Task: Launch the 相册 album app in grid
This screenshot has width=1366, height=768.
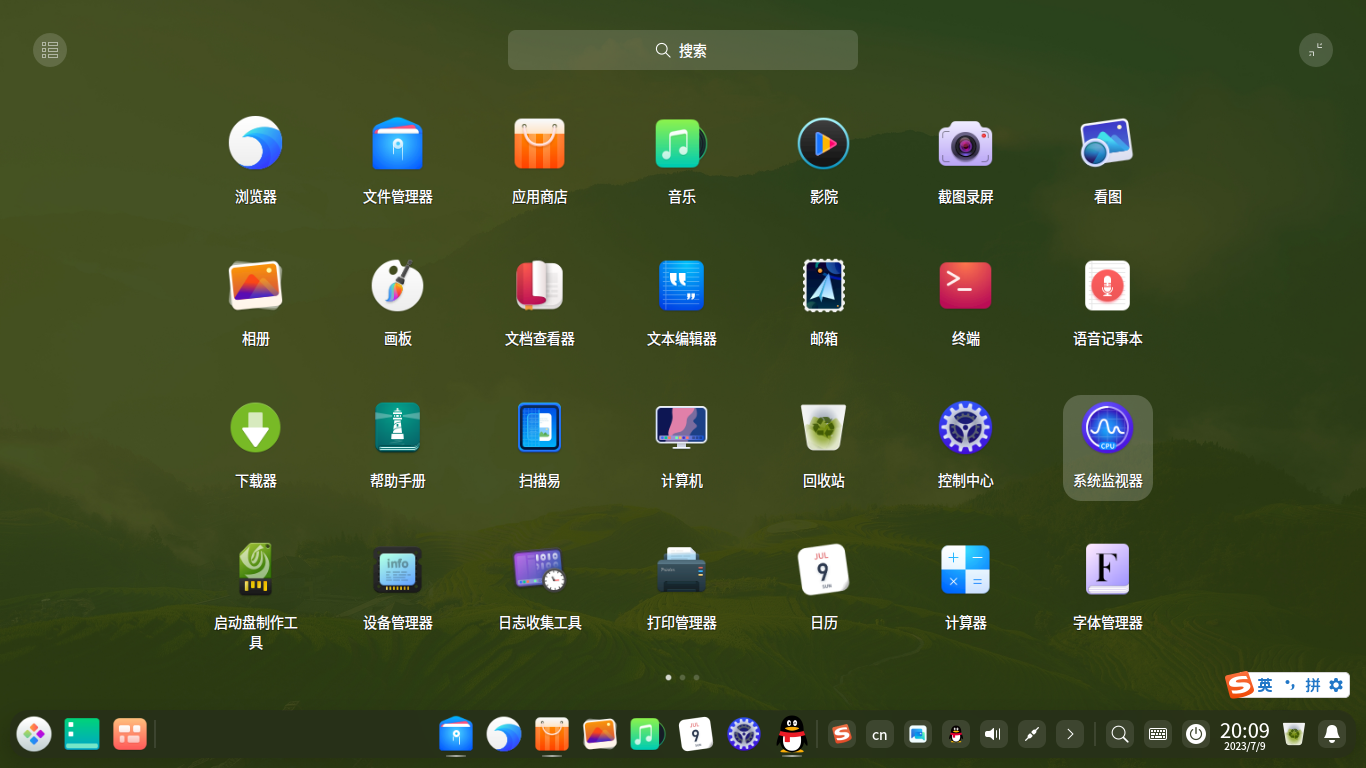Action: [255, 286]
